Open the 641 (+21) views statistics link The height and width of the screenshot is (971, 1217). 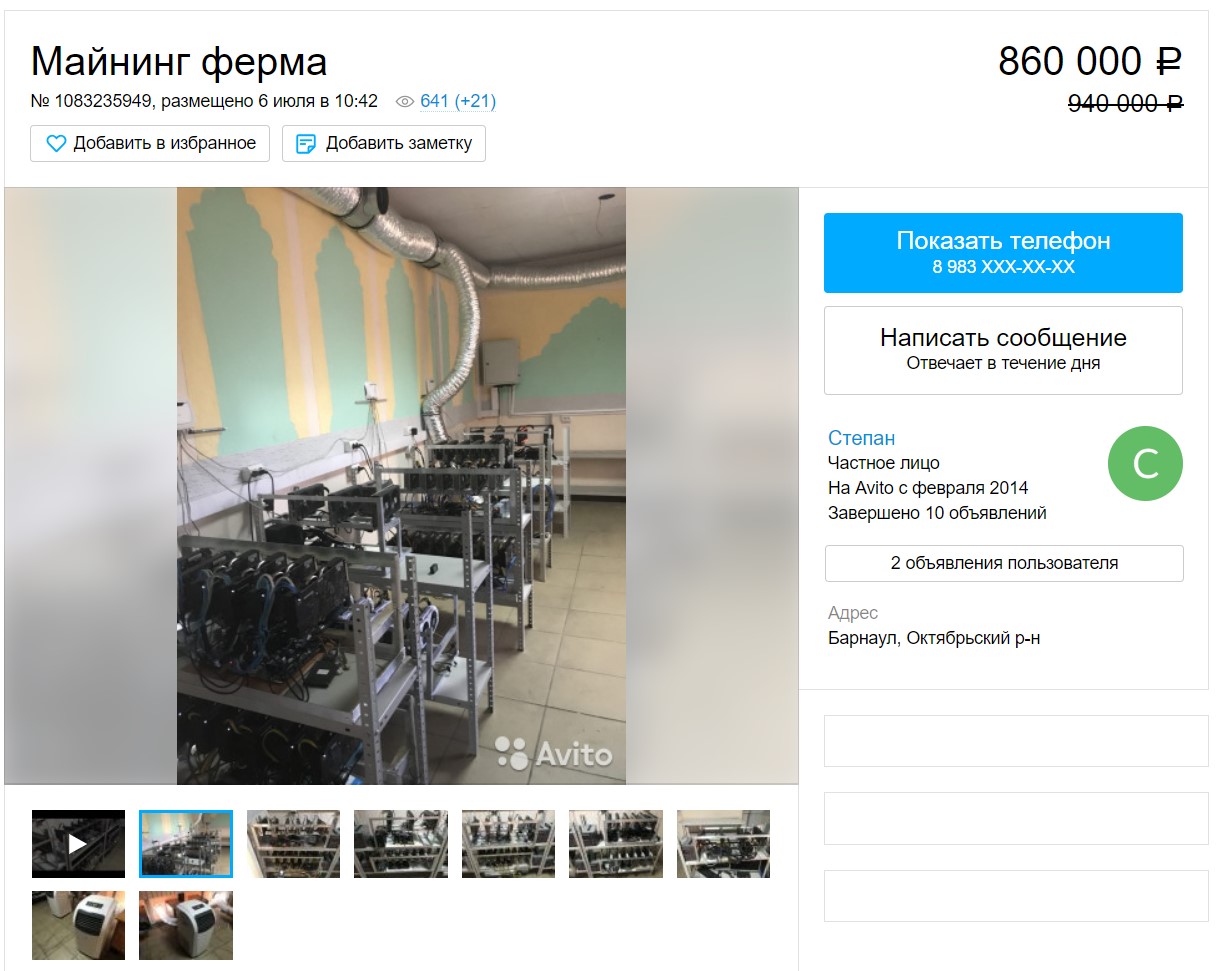tap(458, 101)
